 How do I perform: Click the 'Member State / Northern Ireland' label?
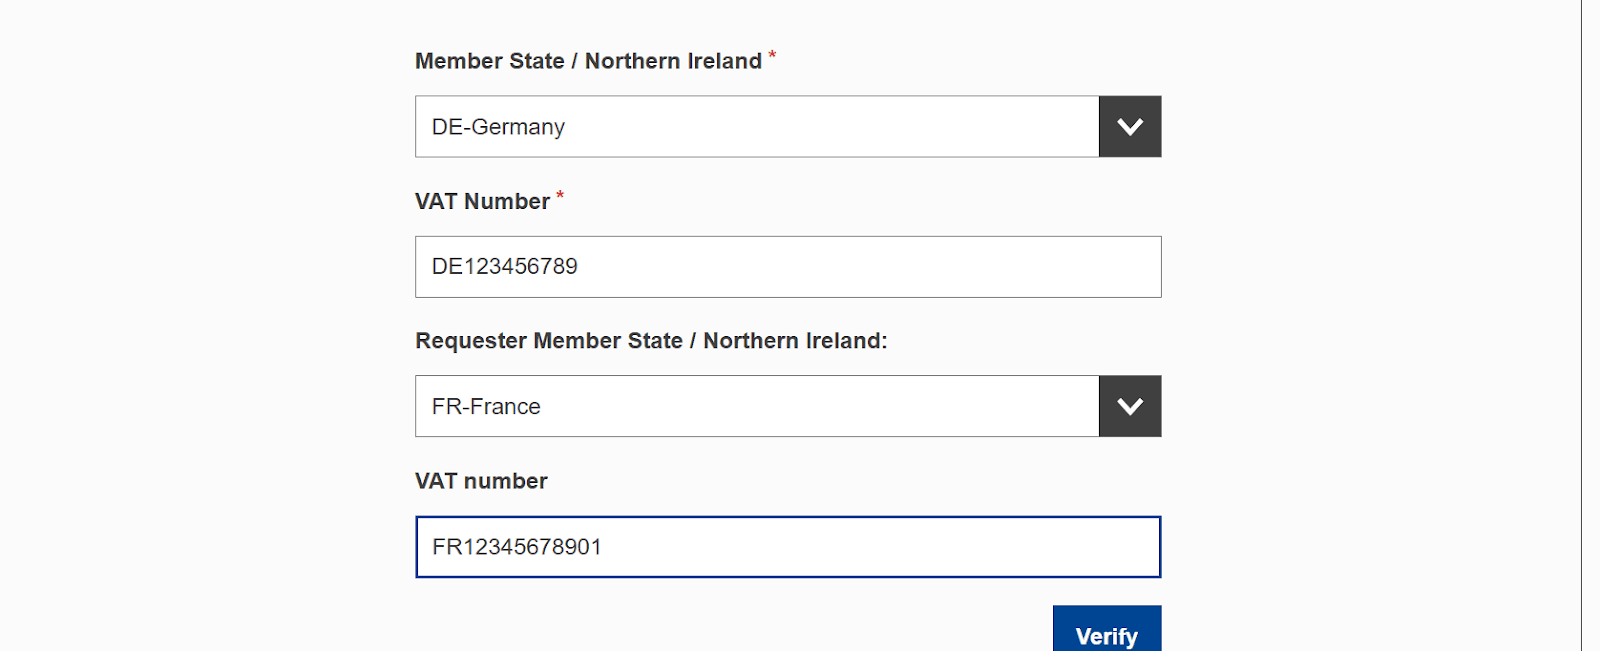point(588,61)
